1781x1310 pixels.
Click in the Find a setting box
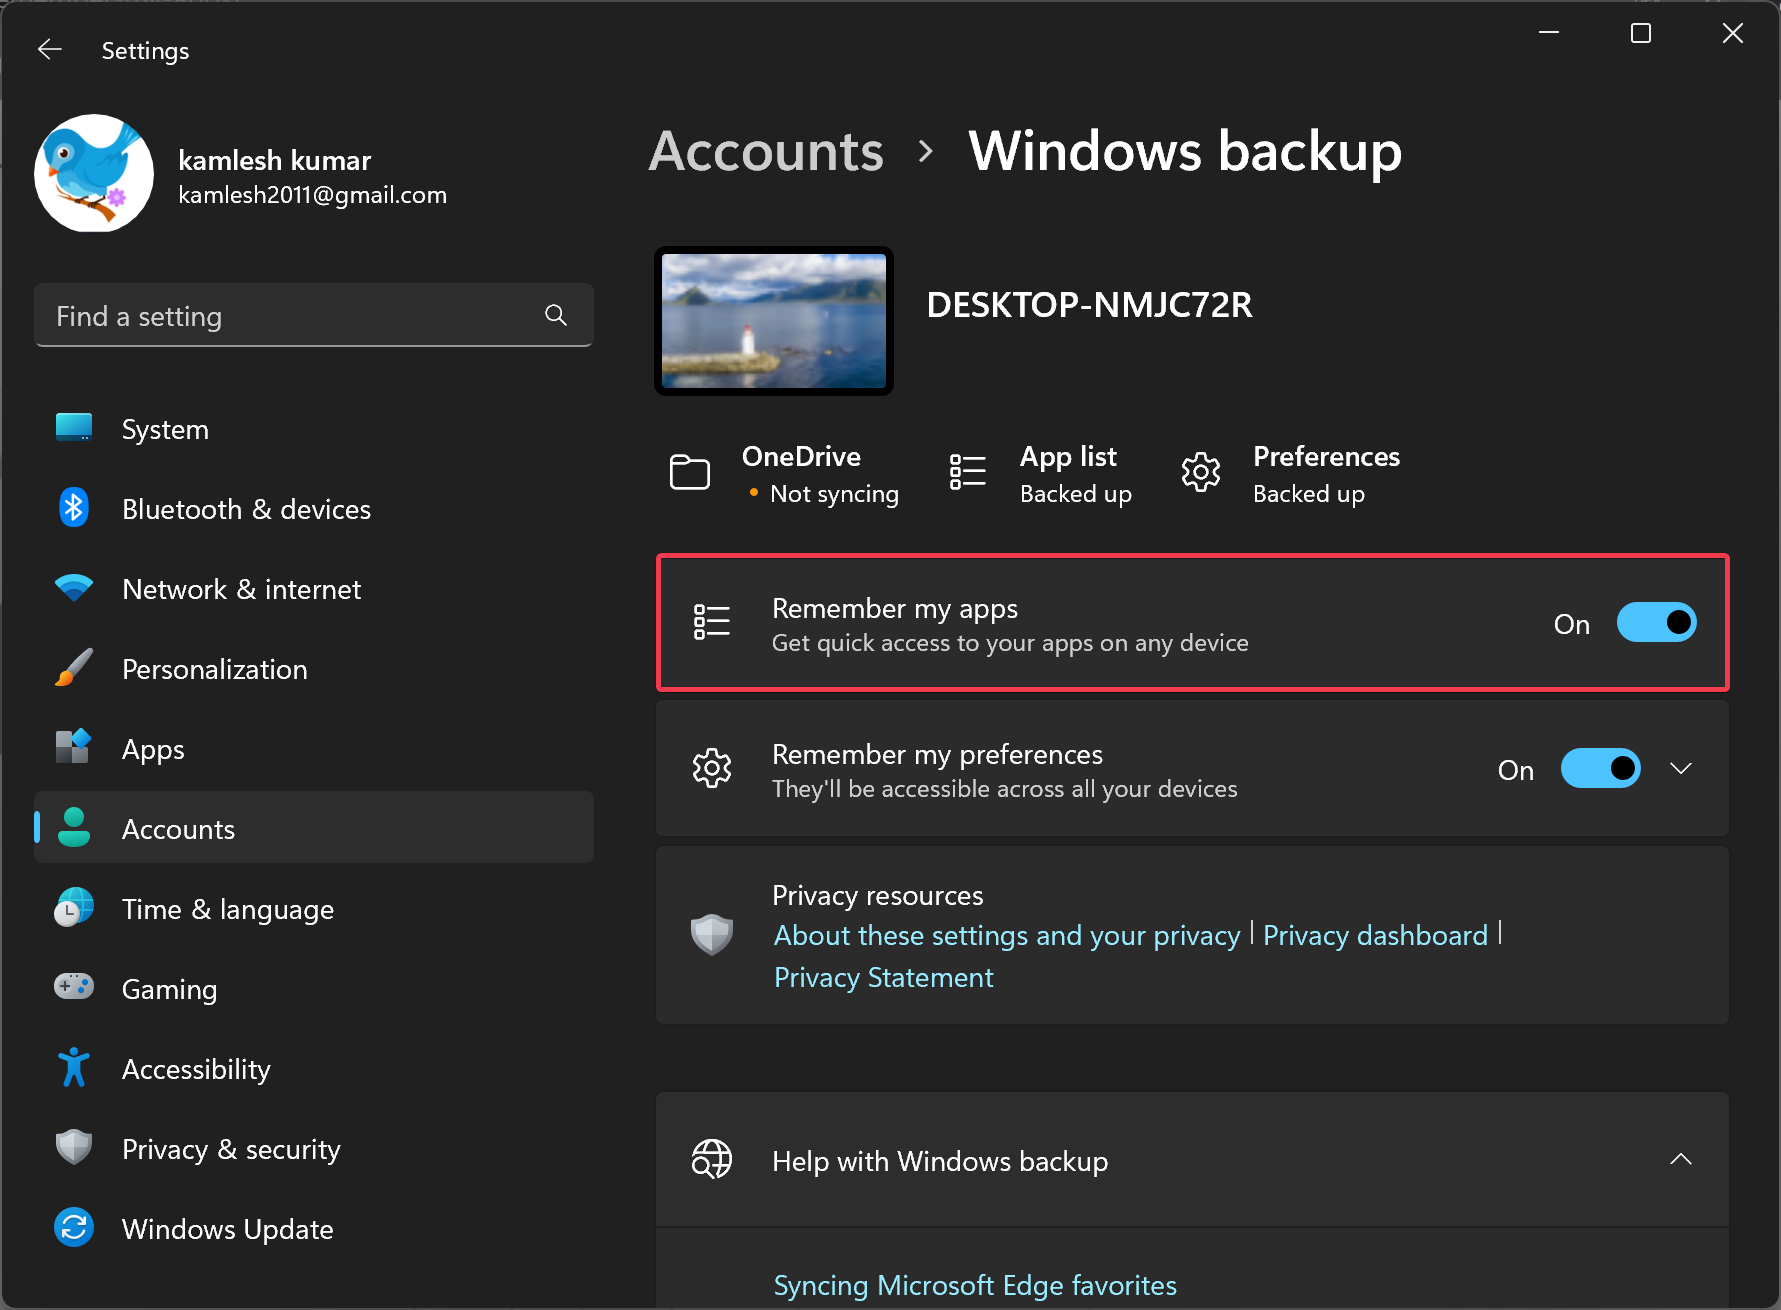pyautogui.click(x=314, y=316)
